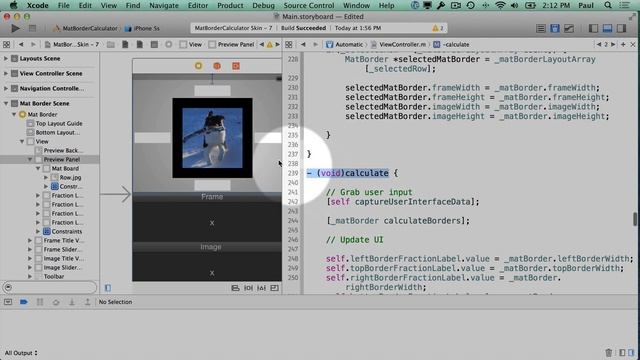Toggle document outline visibility button
Image resolution: width=640 pixels, height=360 pixels.
(x=108, y=288)
